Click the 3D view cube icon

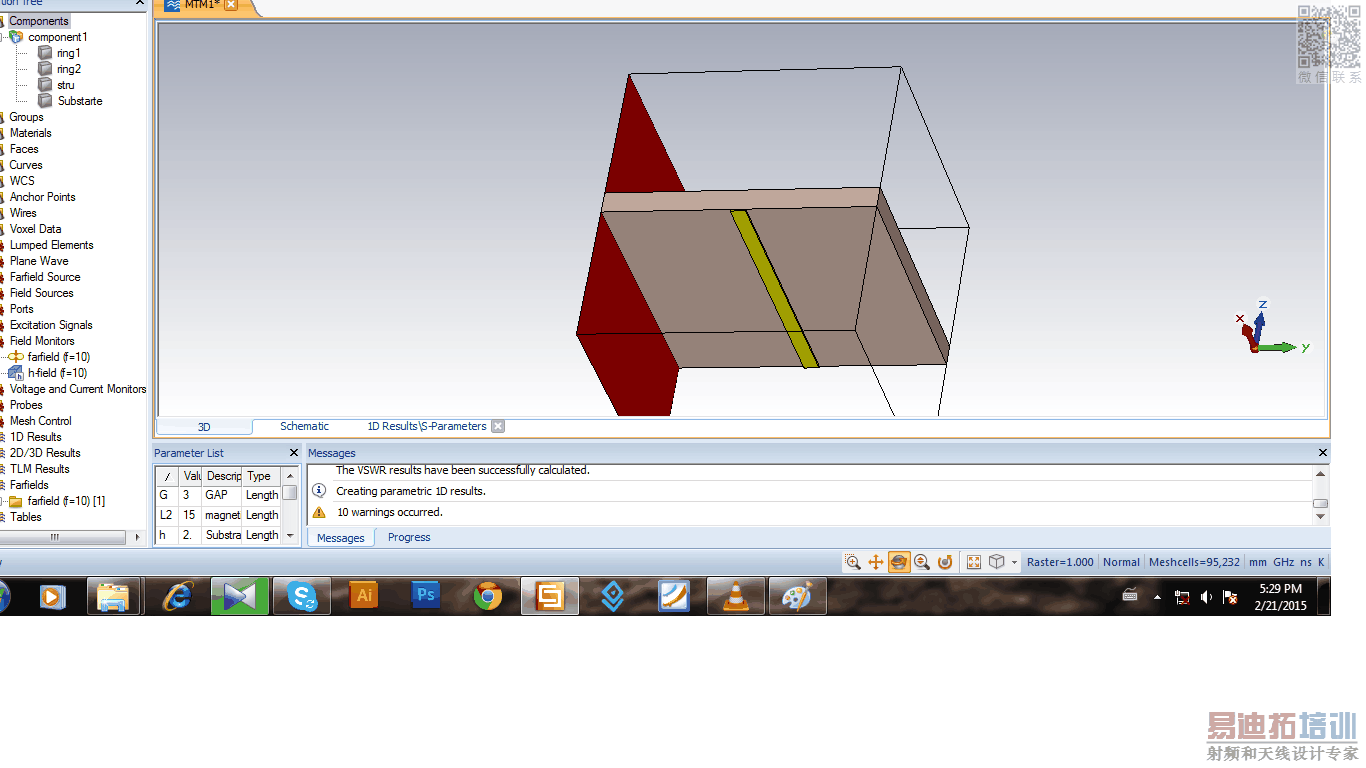click(x=997, y=562)
